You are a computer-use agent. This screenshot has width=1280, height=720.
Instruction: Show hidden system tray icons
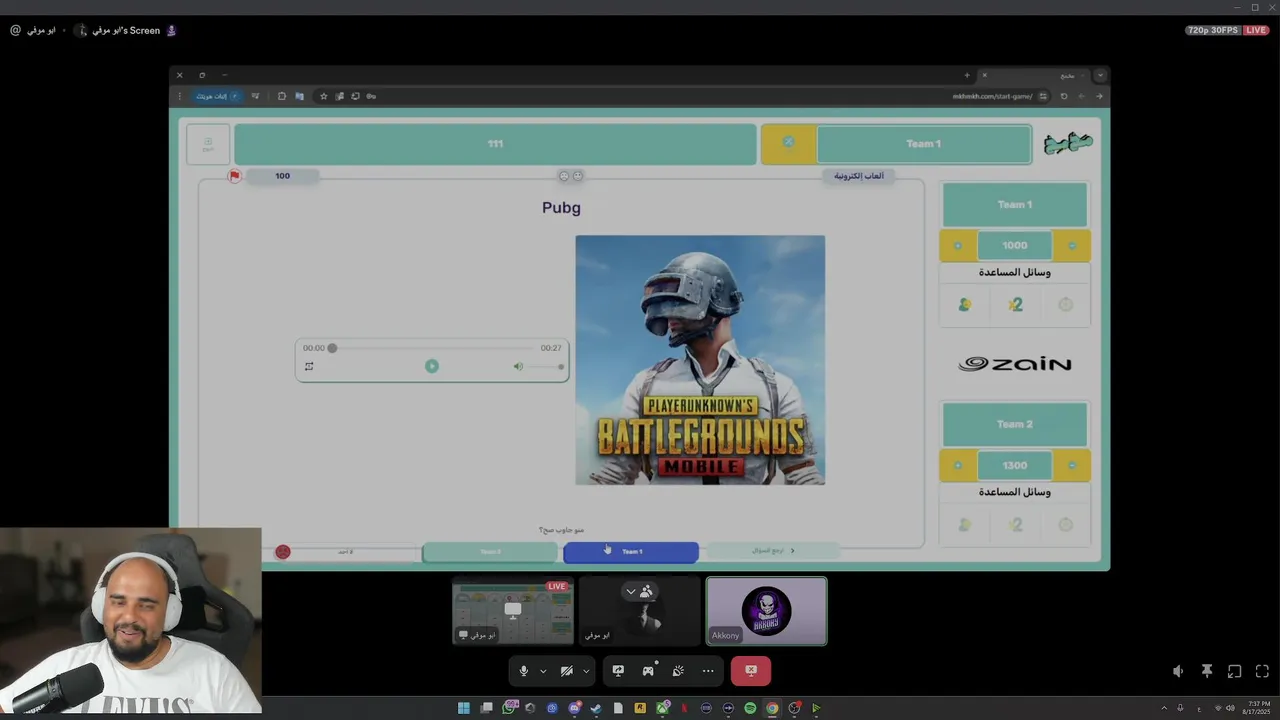click(x=1164, y=708)
